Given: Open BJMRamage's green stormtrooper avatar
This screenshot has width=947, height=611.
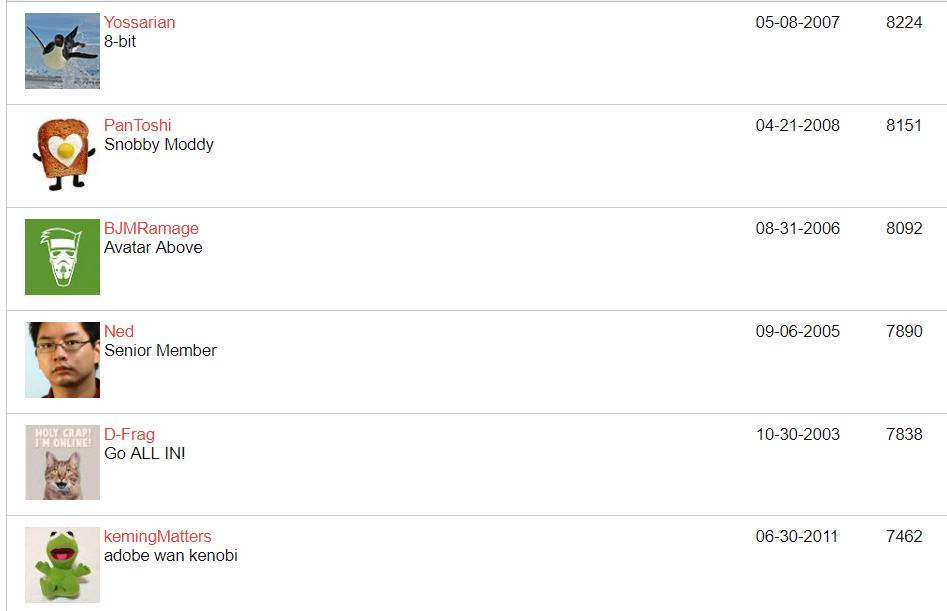Looking at the screenshot, I should [62, 257].
